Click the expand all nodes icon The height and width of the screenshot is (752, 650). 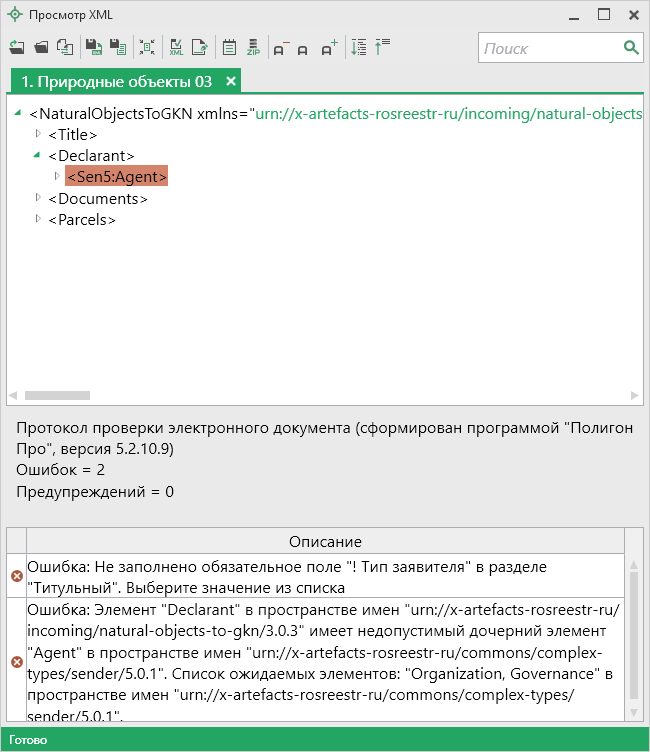360,47
